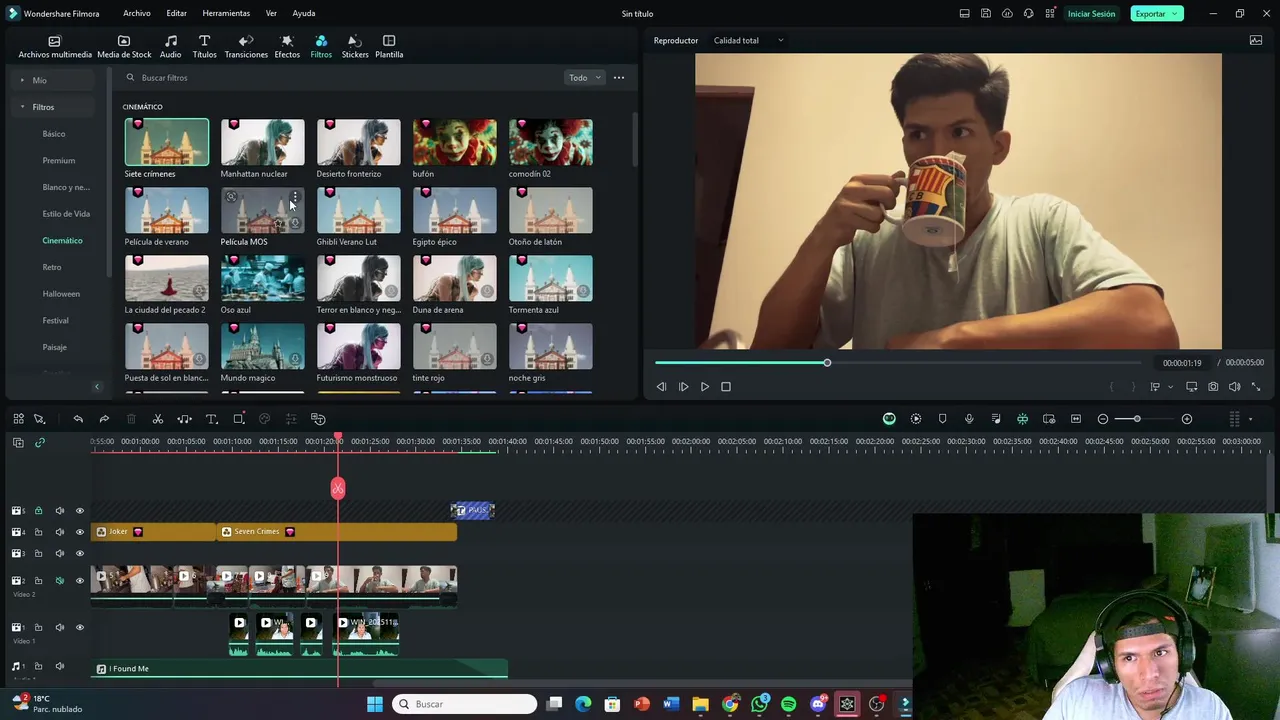Zoom in the timeline with plus
The image size is (1280, 720).
1187,419
